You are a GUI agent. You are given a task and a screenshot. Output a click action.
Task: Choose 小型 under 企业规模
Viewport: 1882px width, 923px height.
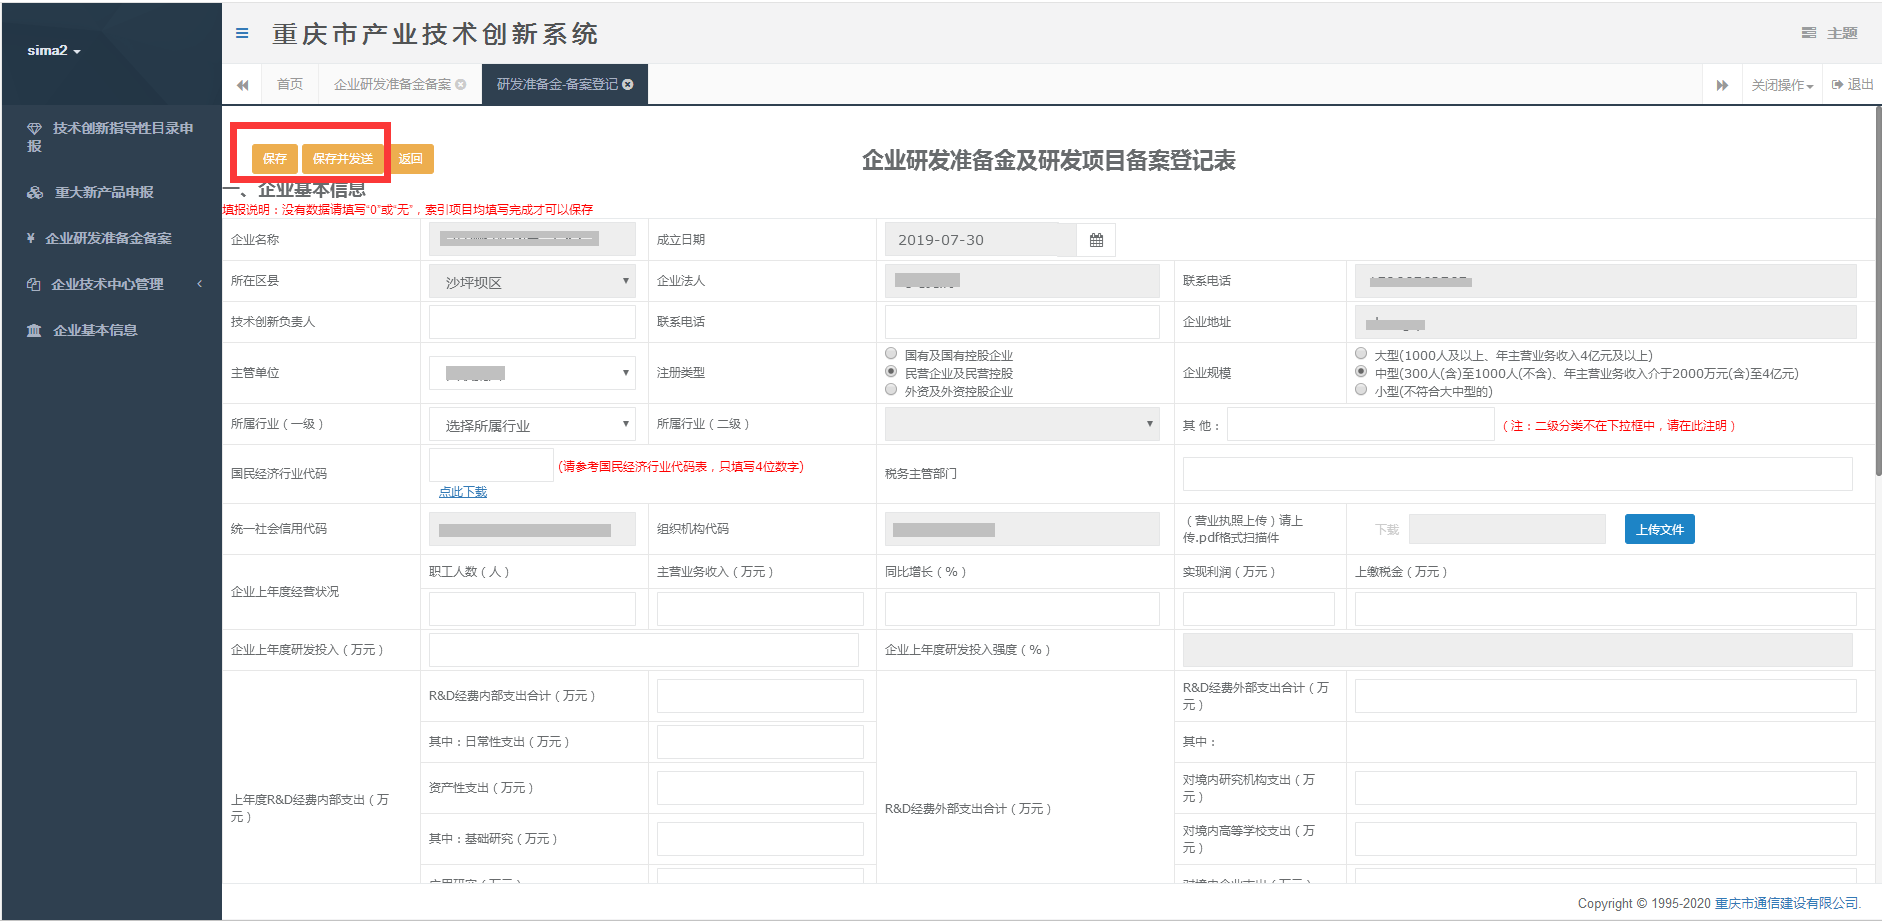point(1360,390)
